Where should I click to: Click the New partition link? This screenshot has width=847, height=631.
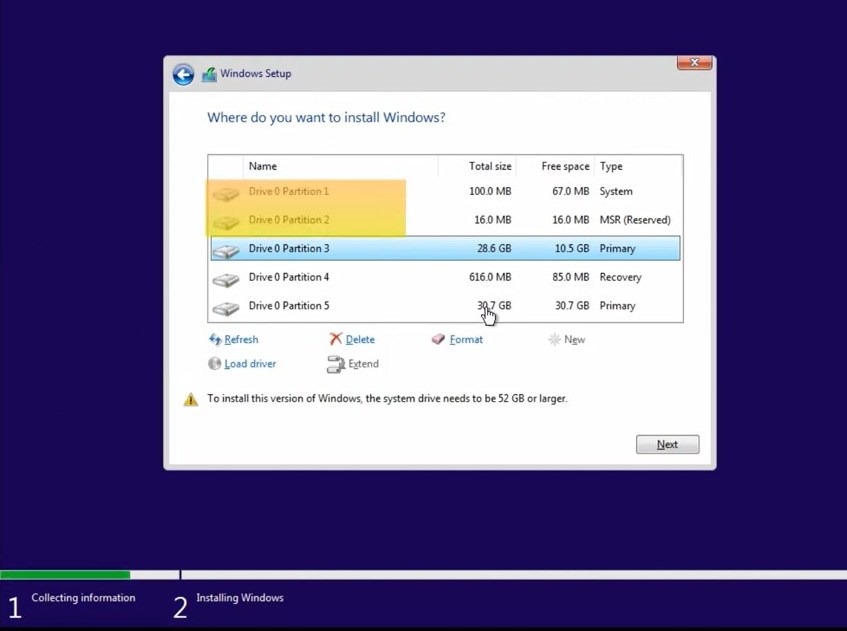point(574,339)
